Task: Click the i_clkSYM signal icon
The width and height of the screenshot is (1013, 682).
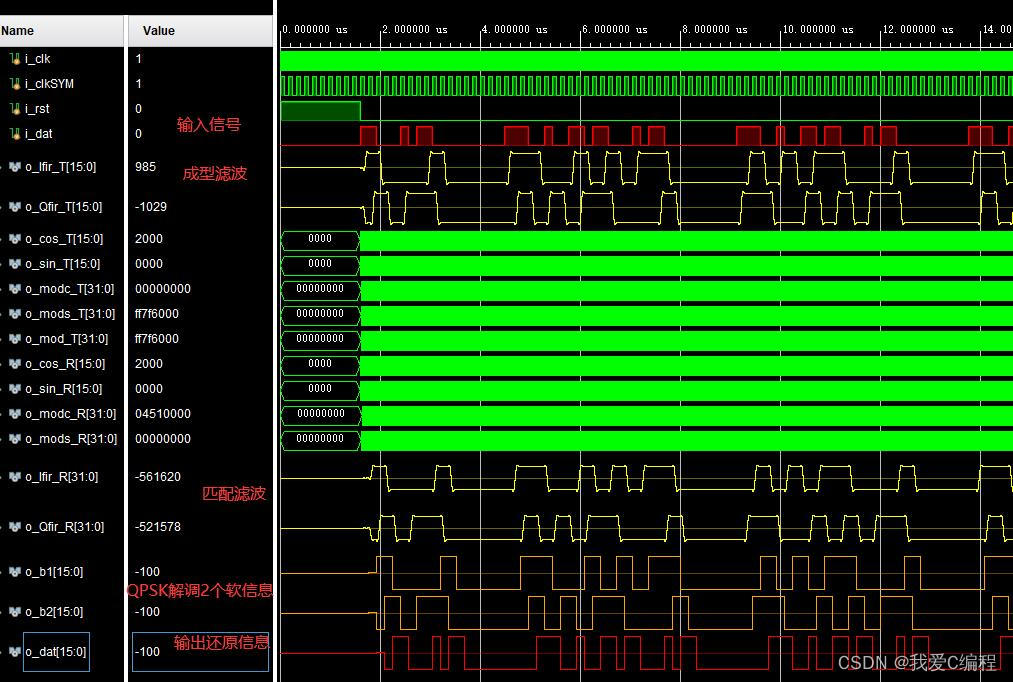Action: (14, 84)
